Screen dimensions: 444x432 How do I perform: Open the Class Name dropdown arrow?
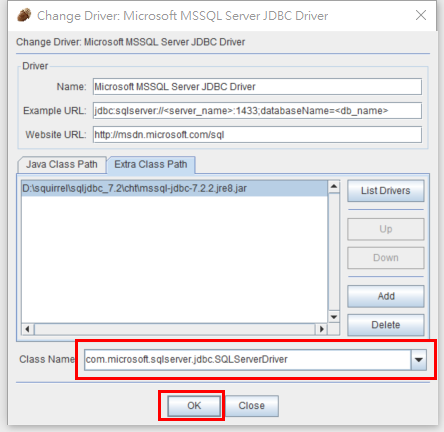click(x=419, y=360)
